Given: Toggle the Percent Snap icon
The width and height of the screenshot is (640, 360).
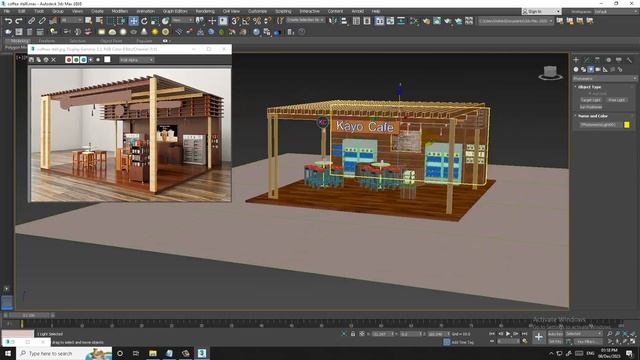Looking at the screenshot, I should tap(257, 20).
